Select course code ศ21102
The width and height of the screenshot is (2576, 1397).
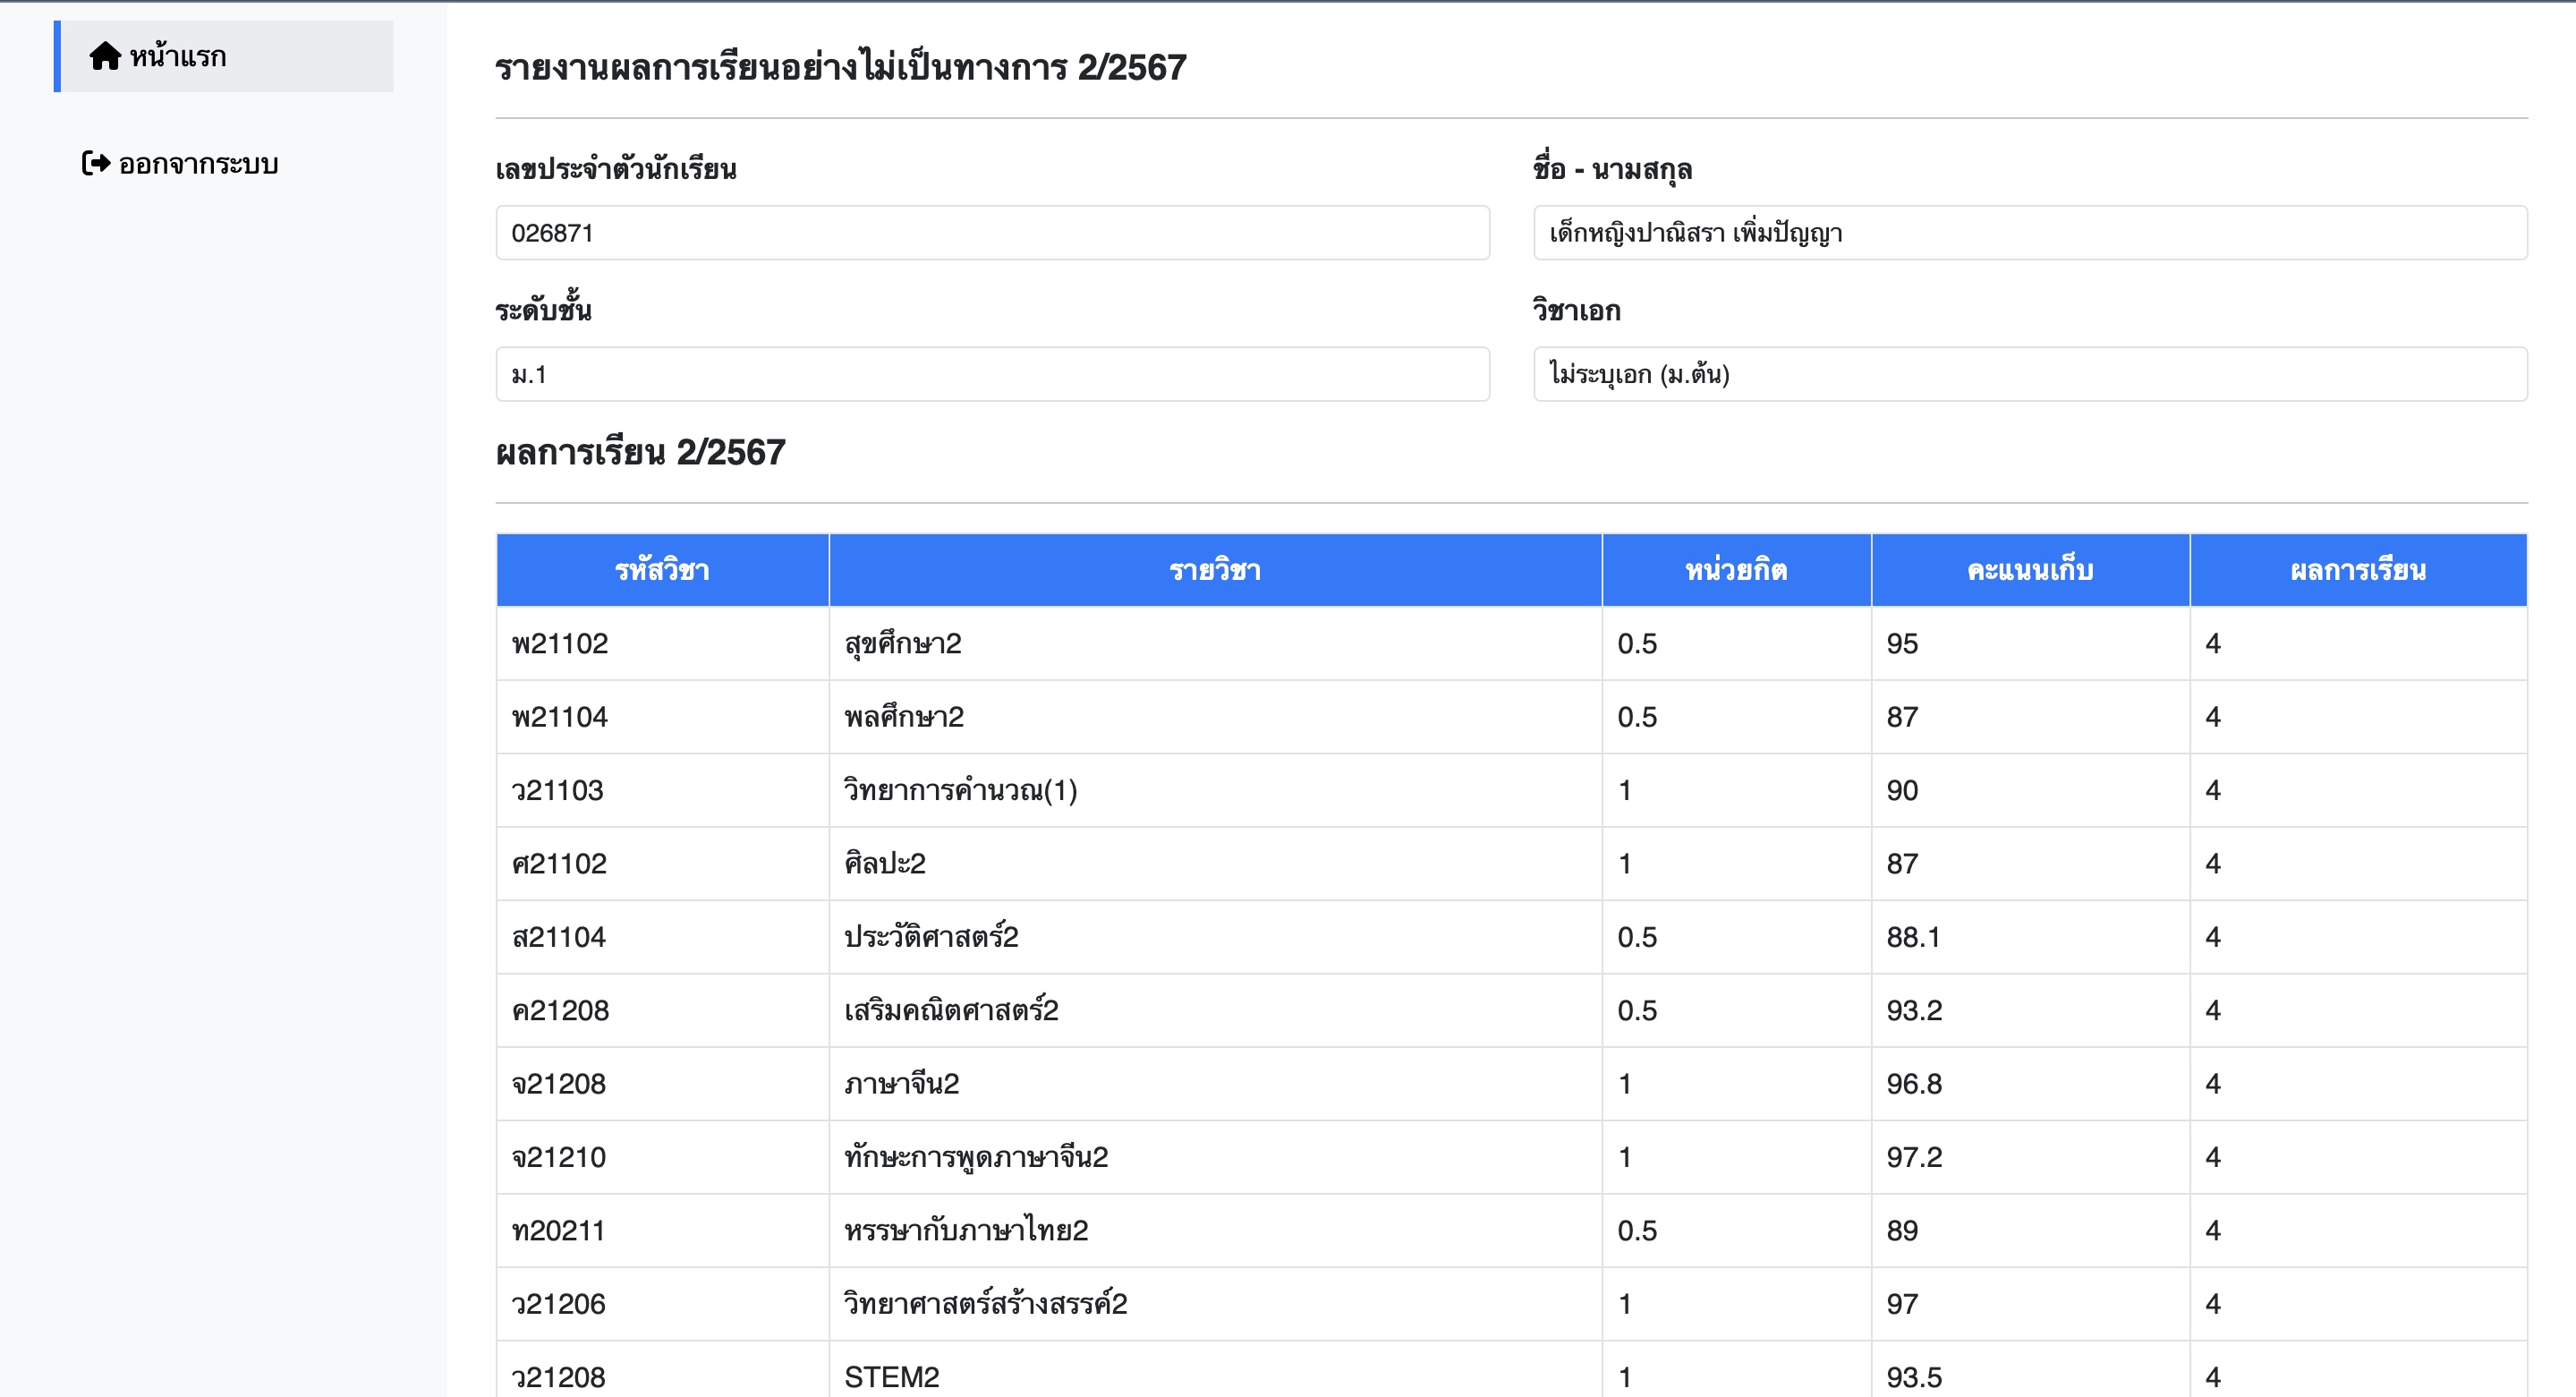click(x=559, y=864)
